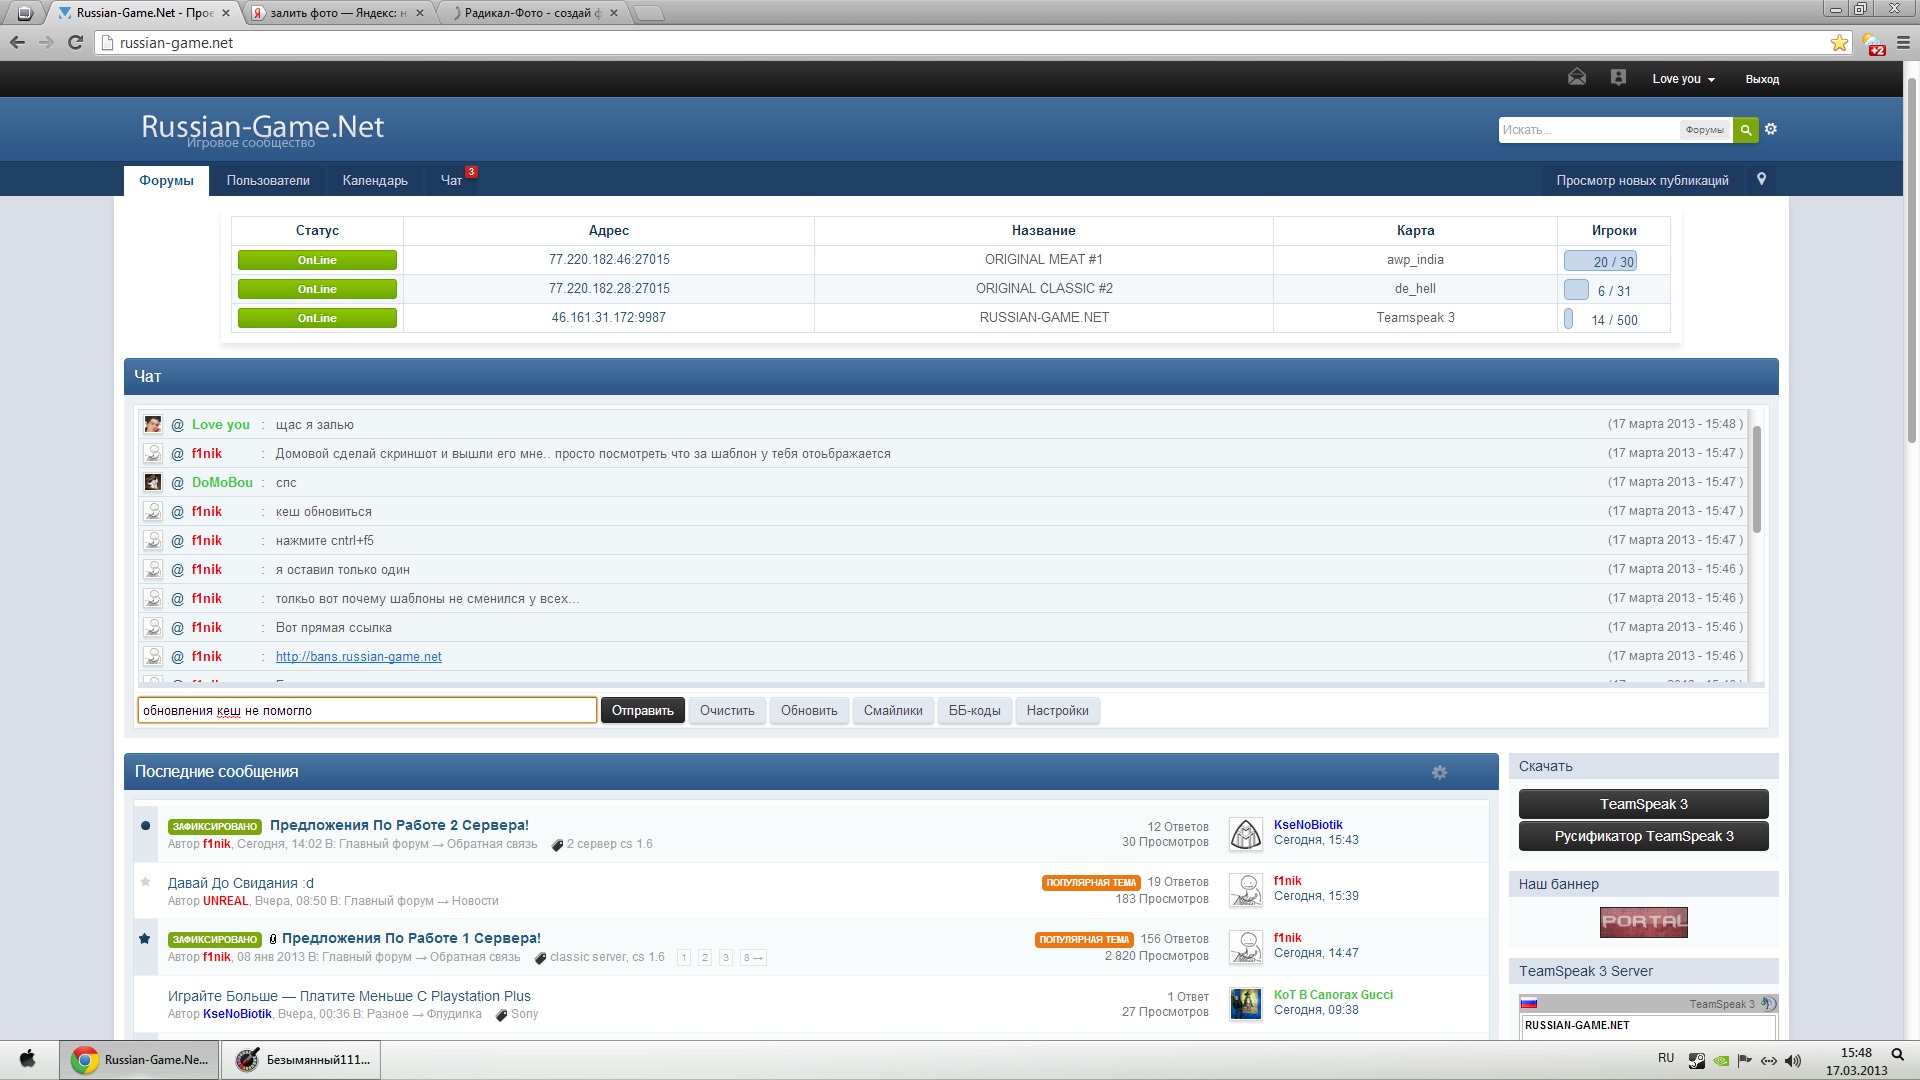The image size is (1920, 1080).
Task: Click DoMoBou username in chat
Action: pos(222,483)
